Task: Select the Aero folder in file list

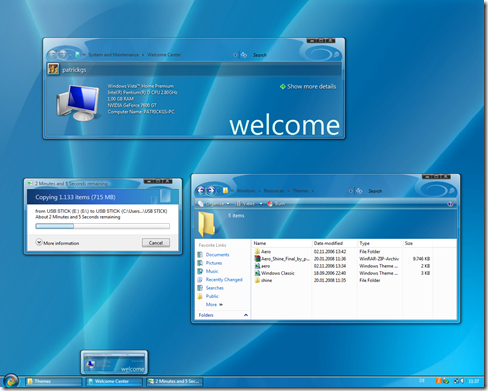Action: [262, 251]
